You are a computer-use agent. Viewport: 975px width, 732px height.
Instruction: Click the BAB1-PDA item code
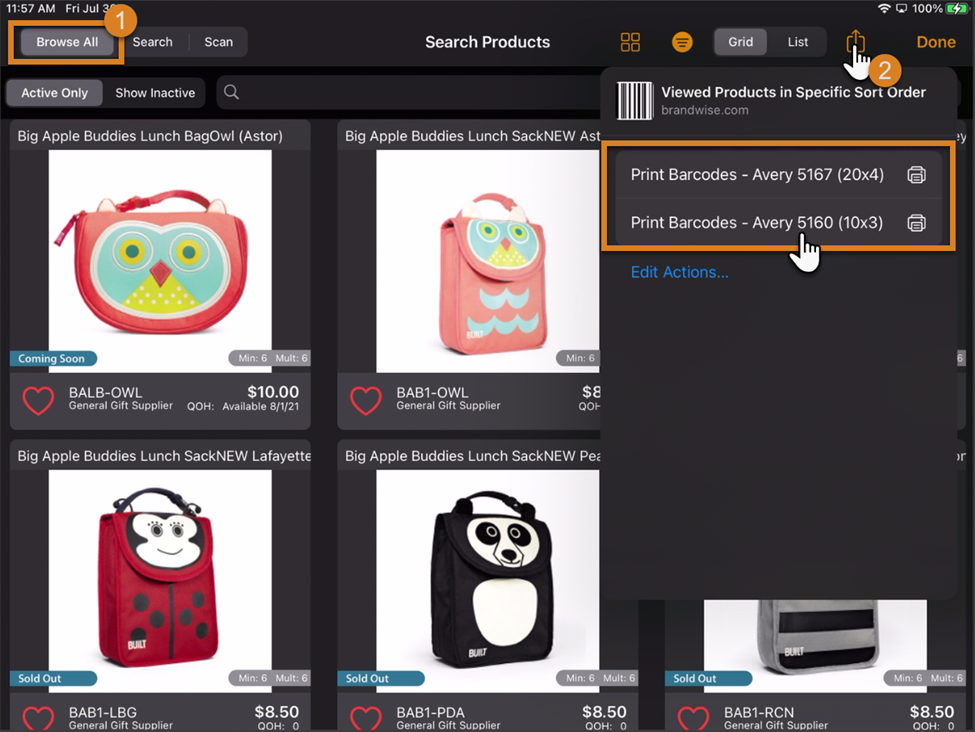click(430, 712)
